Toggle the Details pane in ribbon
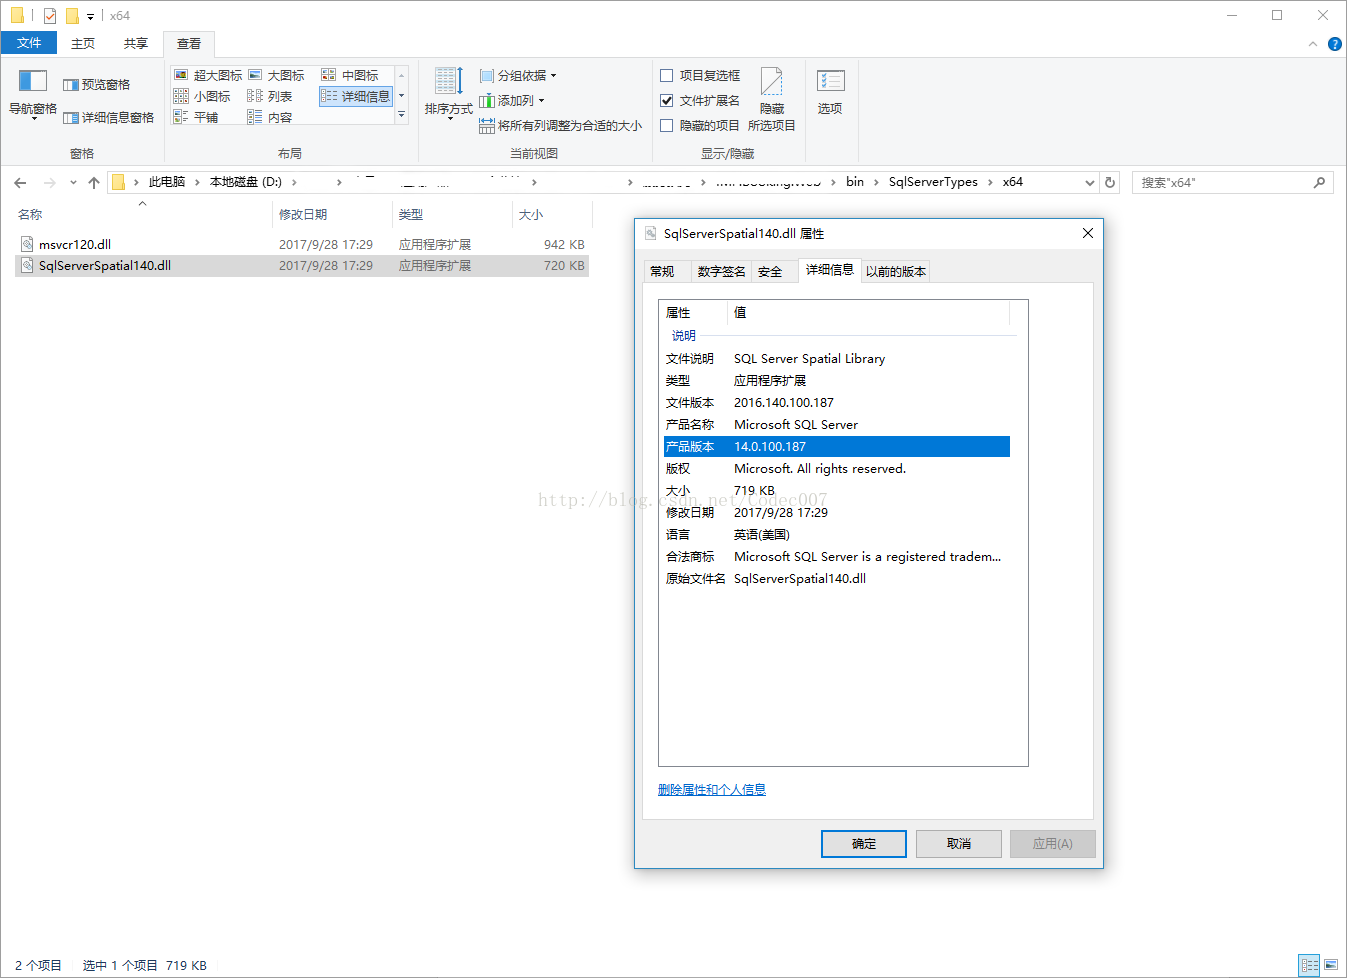Image resolution: width=1347 pixels, height=978 pixels. [x=108, y=118]
